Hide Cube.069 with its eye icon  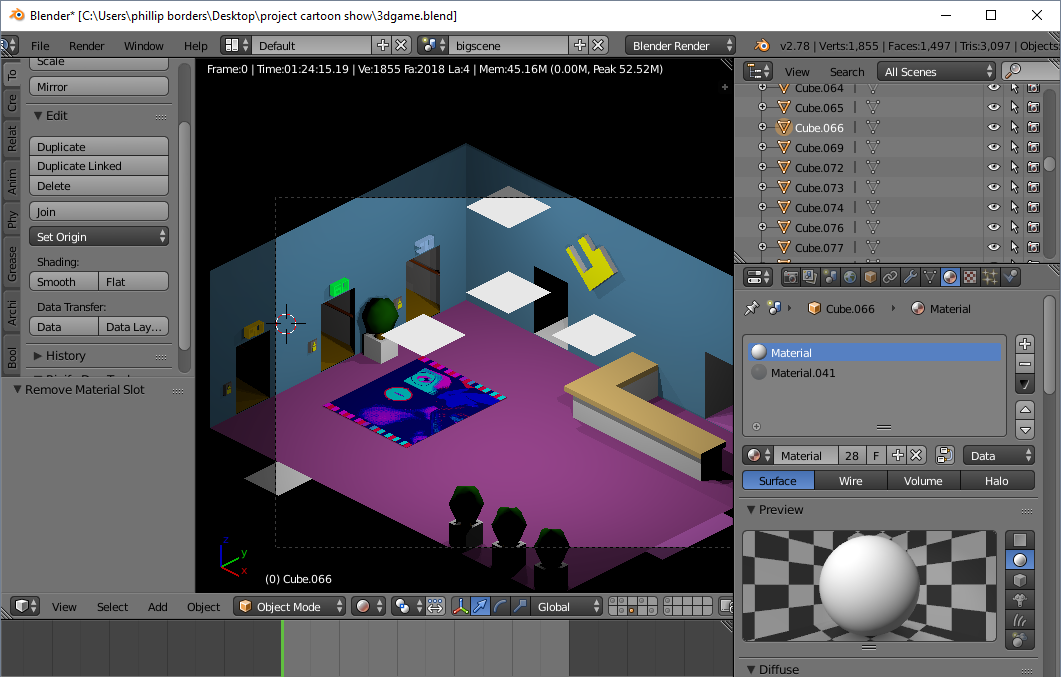993,148
